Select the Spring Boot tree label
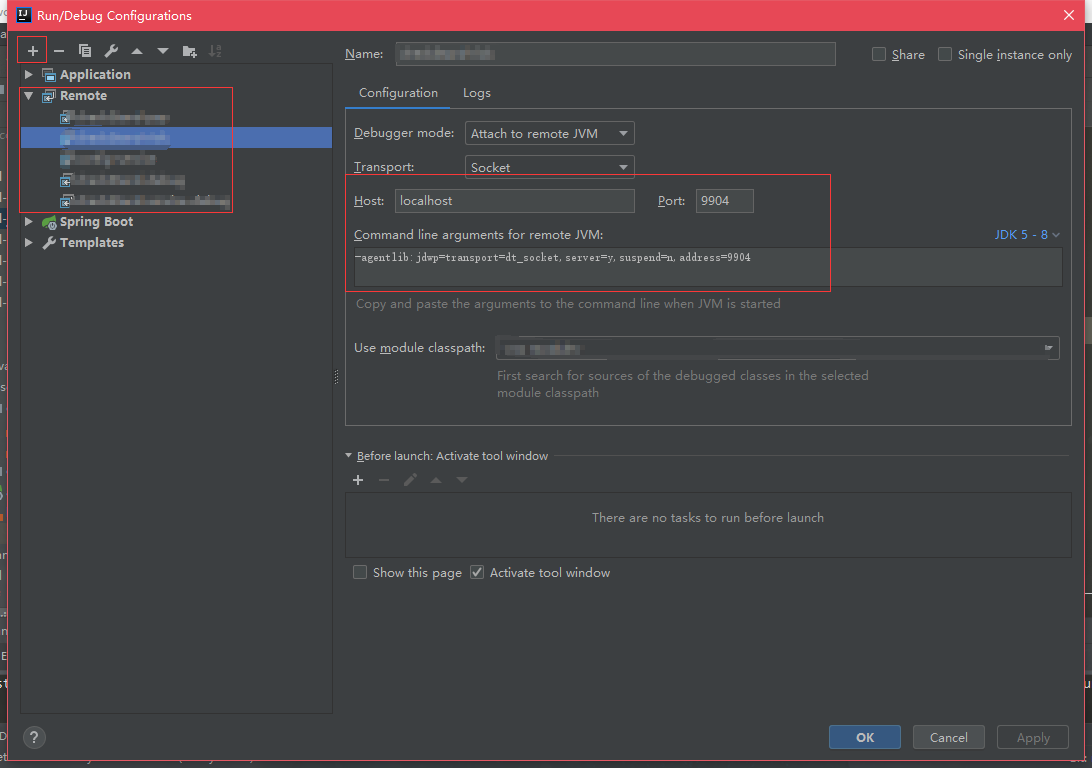 96,222
